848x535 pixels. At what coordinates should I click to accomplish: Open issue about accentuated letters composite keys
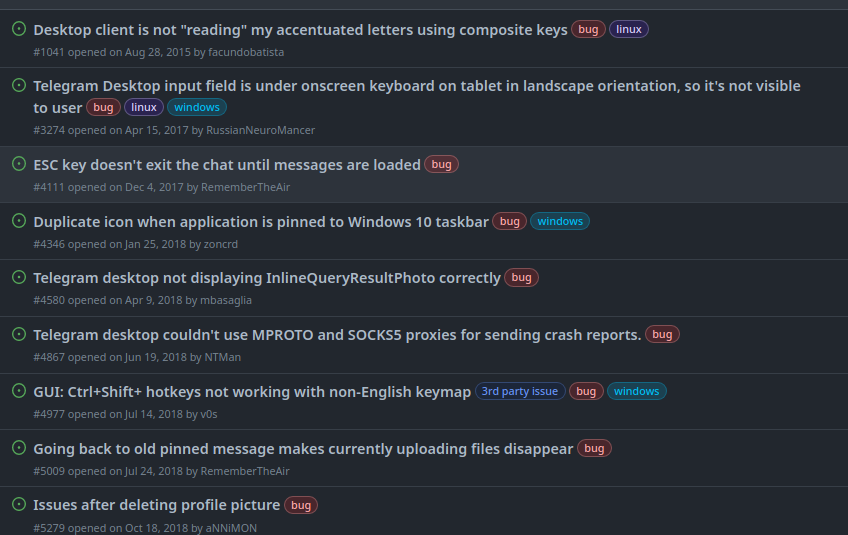[x=300, y=30]
